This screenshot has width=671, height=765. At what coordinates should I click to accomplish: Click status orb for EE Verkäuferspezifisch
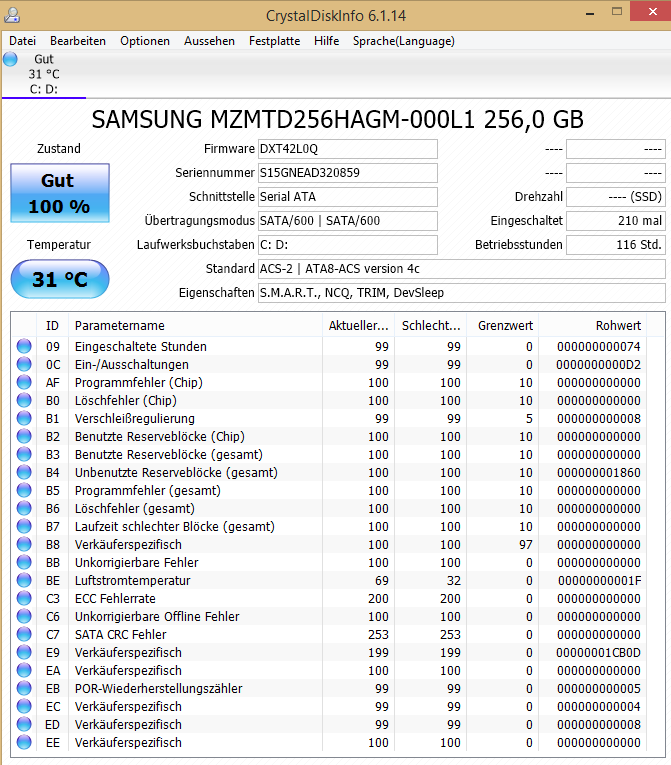pyautogui.click(x=24, y=742)
